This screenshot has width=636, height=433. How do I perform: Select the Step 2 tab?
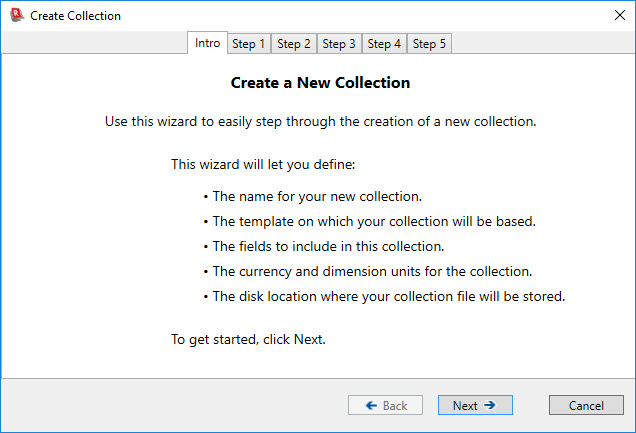[294, 44]
